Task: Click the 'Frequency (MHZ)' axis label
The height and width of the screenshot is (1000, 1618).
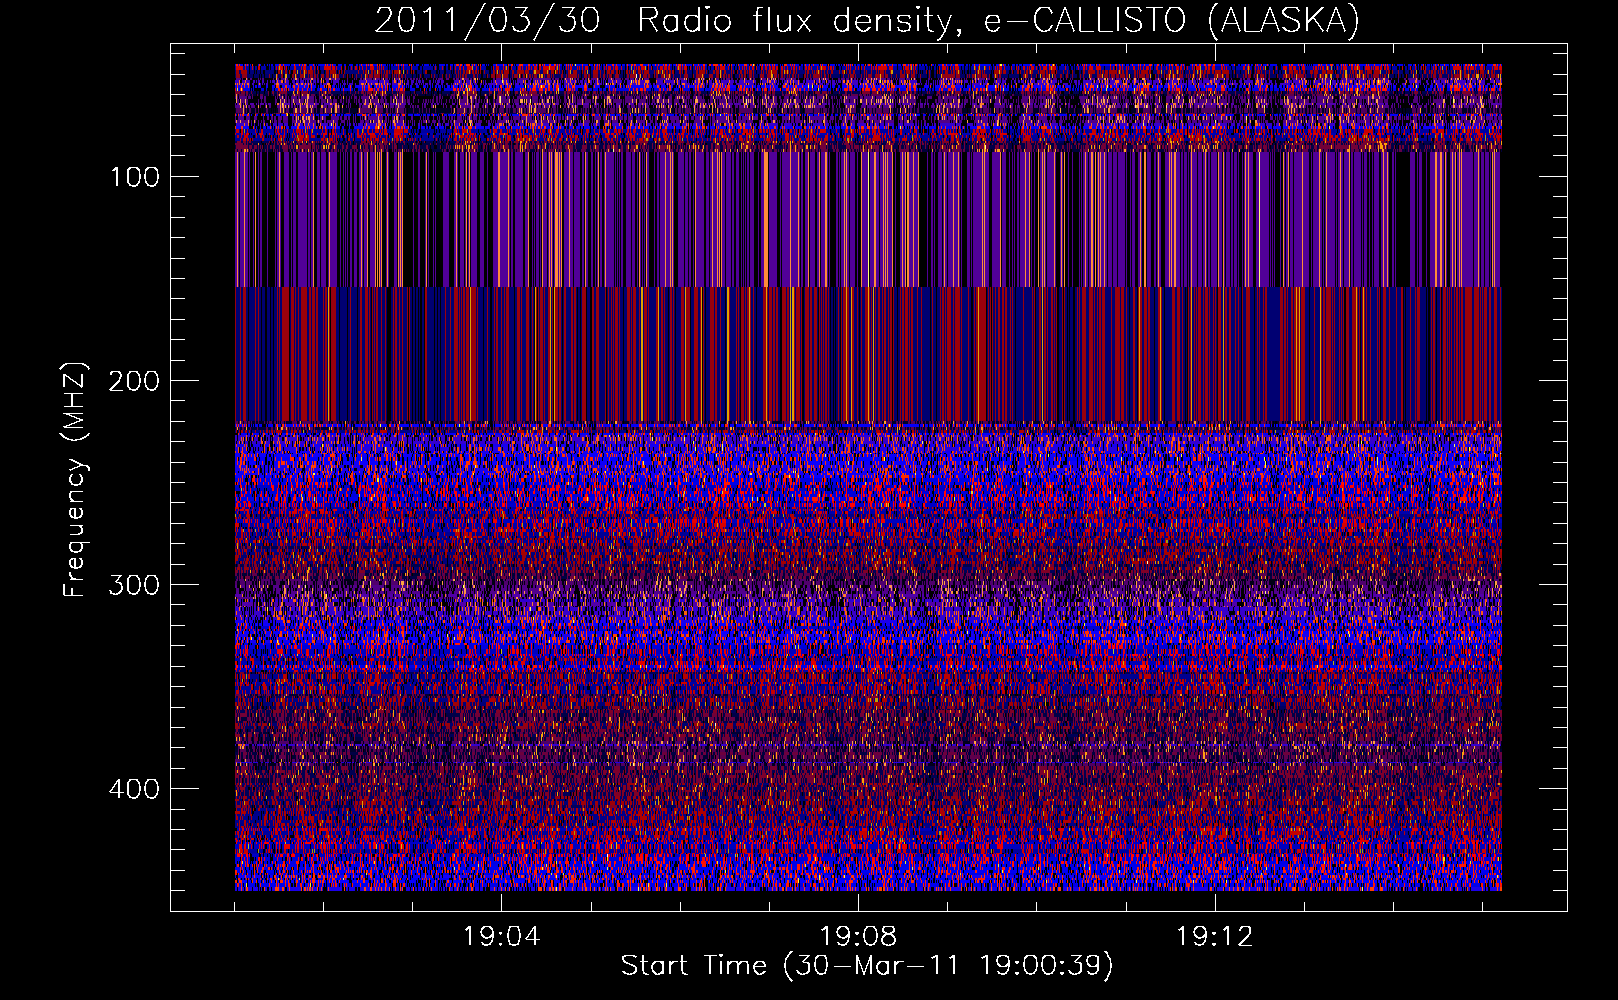Action: pos(75,479)
